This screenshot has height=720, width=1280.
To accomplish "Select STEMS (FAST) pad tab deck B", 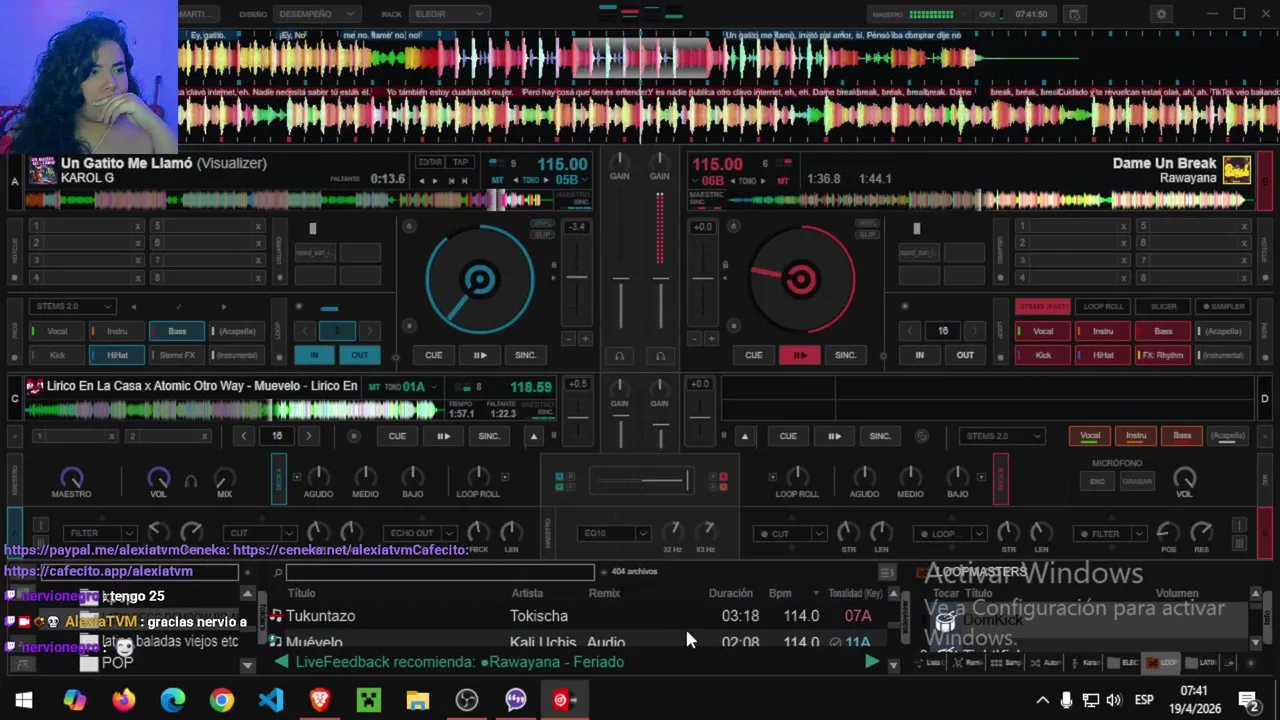I will [x=1043, y=307].
